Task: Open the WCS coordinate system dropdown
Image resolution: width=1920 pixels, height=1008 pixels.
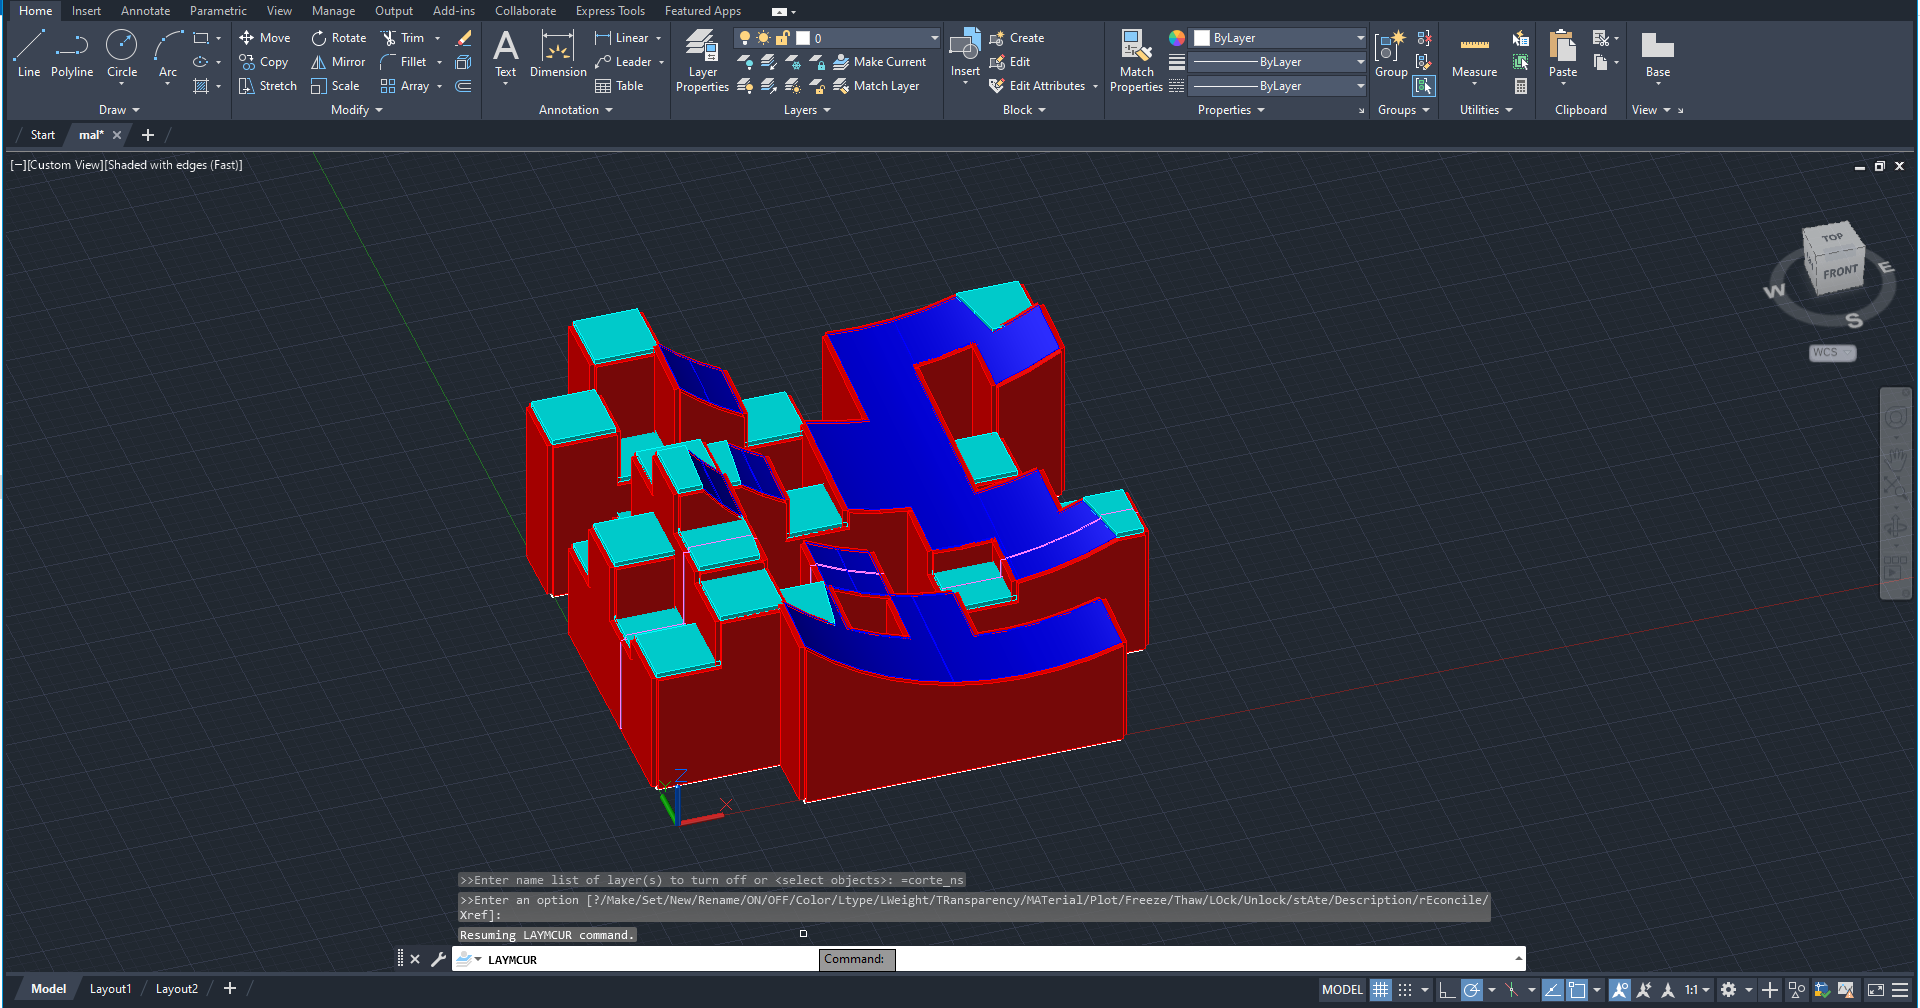Action: click(1833, 353)
